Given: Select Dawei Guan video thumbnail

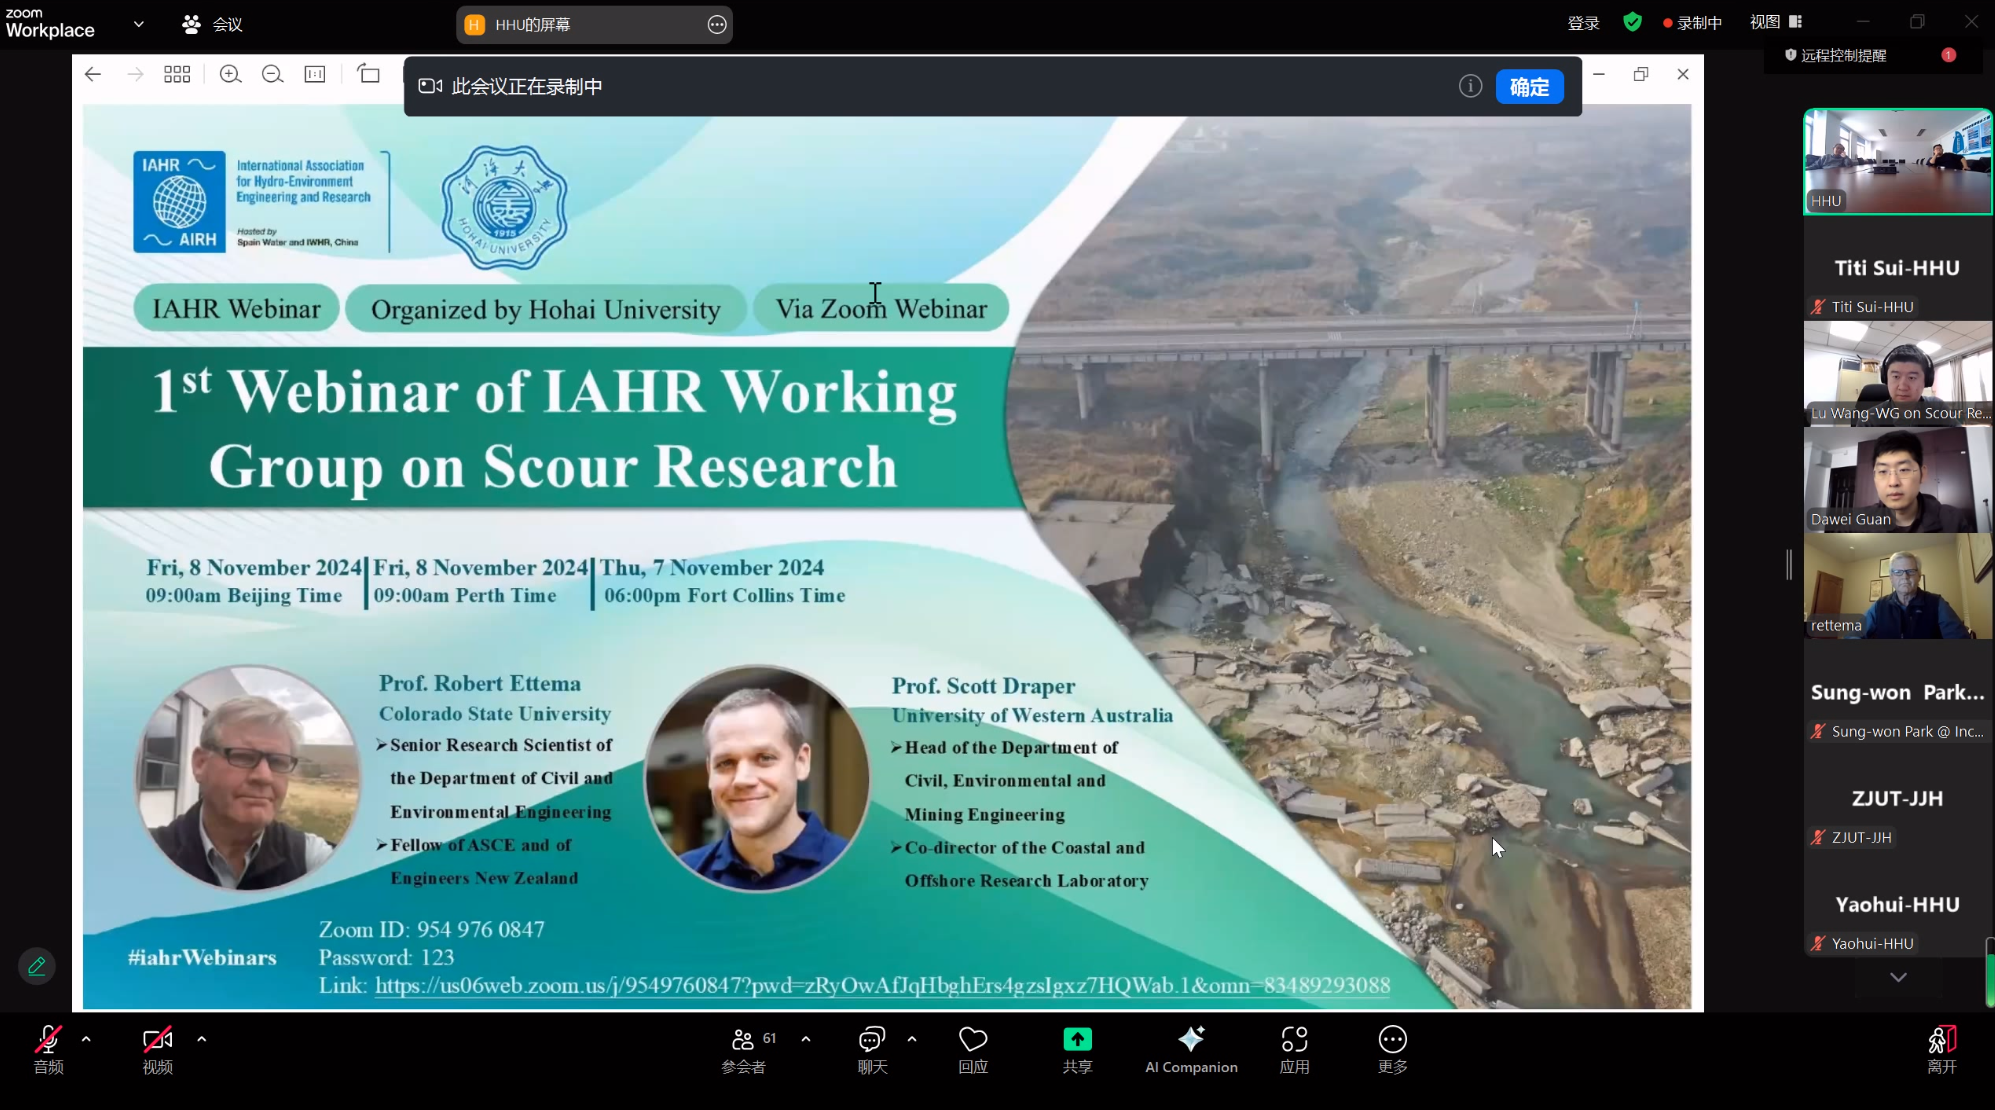Looking at the screenshot, I should pyautogui.click(x=1897, y=480).
